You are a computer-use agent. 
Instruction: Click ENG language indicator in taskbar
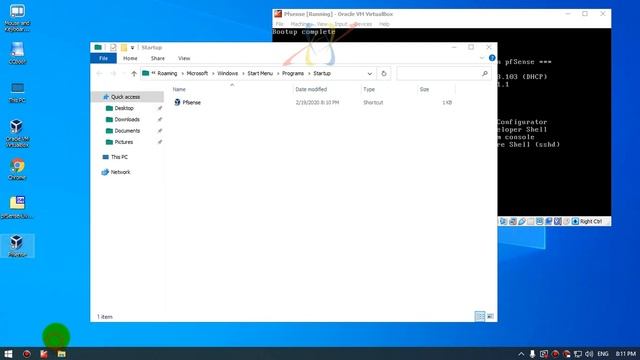[x=603, y=353]
